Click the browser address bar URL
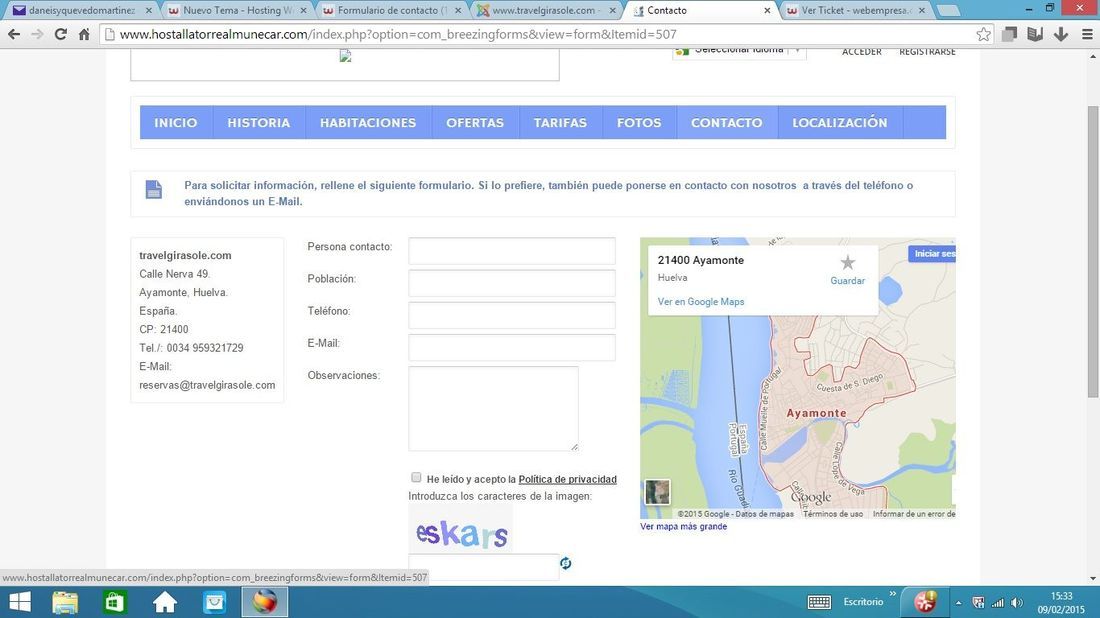1100x618 pixels. tap(398, 34)
